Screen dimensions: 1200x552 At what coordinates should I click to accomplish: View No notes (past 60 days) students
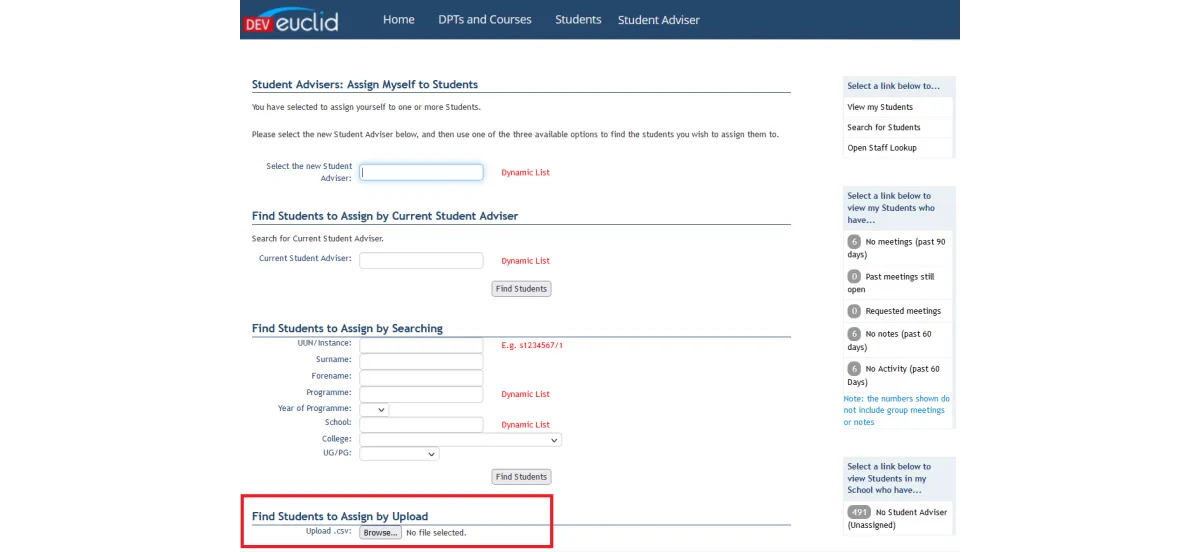[889, 339]
